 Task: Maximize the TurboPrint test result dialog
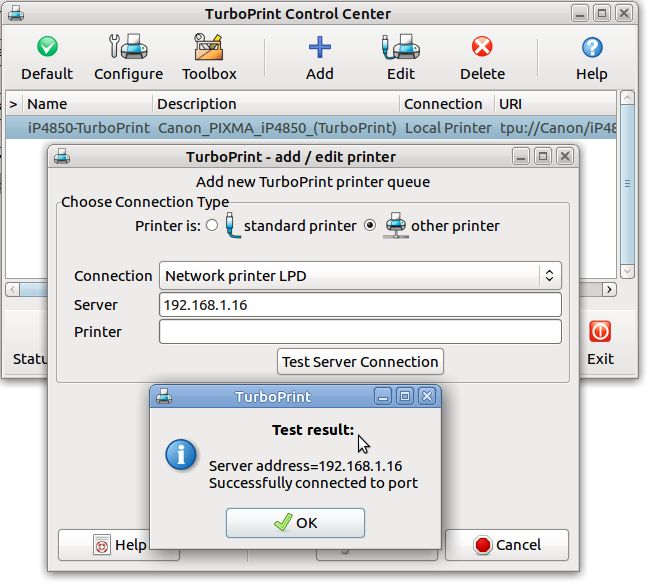(405, 397)
